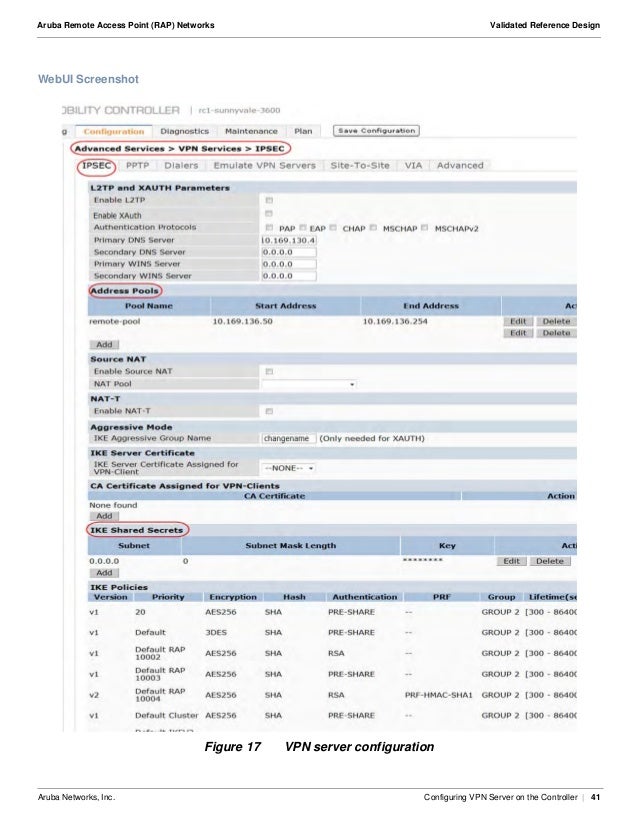Check the CHAP authentication protocol
This screenshot has width=638, height=826.
coord(333,228)
